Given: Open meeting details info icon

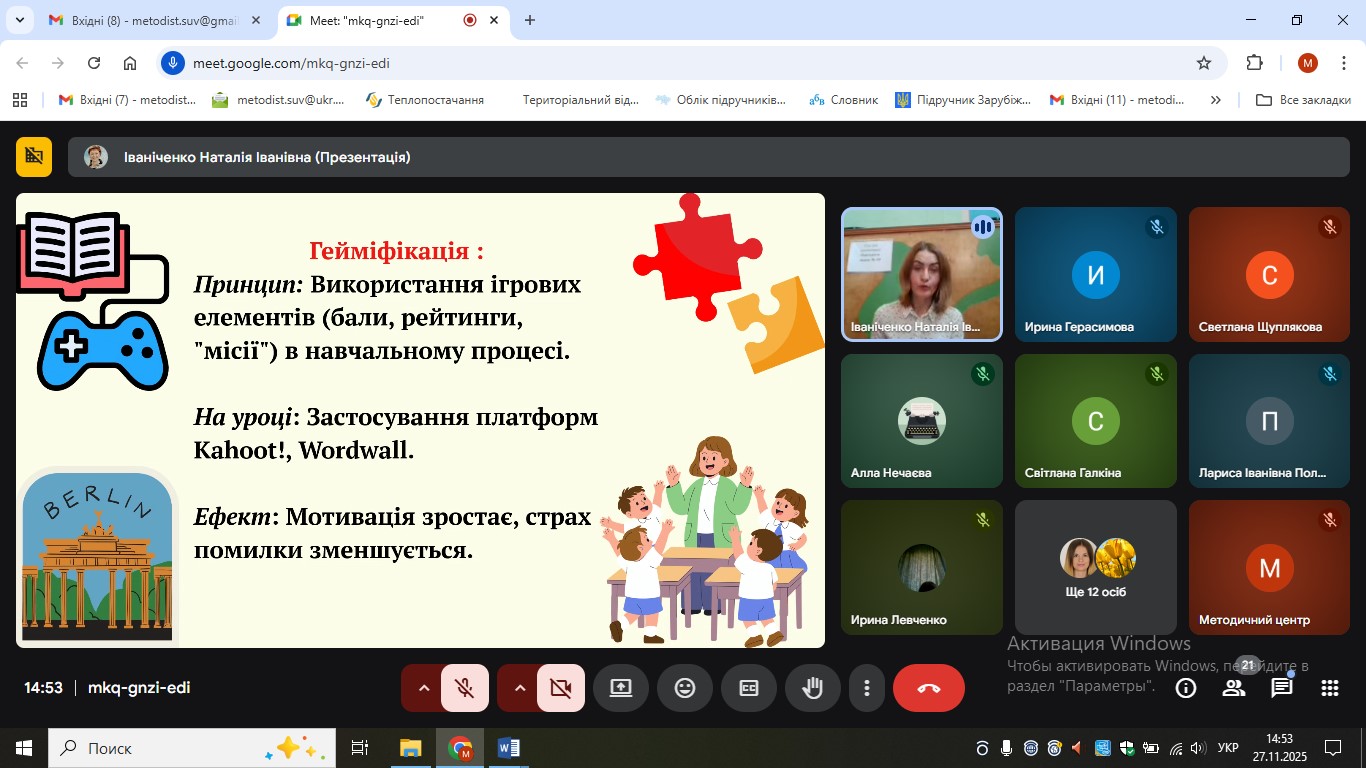Looking at the screenshot, I should click(x=1186, y=688).
